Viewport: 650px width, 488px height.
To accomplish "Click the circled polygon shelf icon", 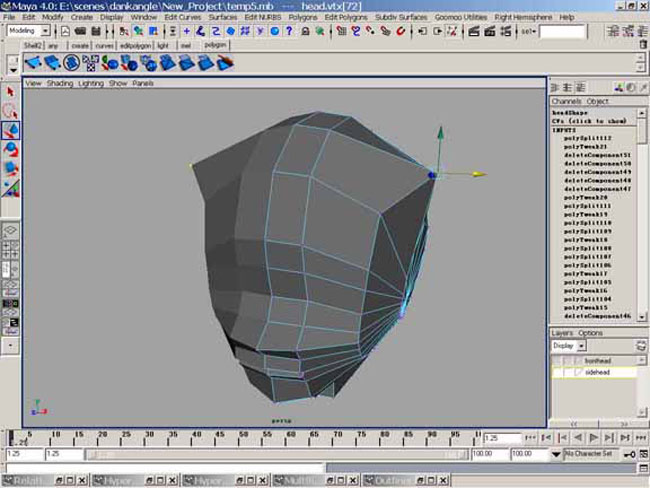I will click(71, 63).
